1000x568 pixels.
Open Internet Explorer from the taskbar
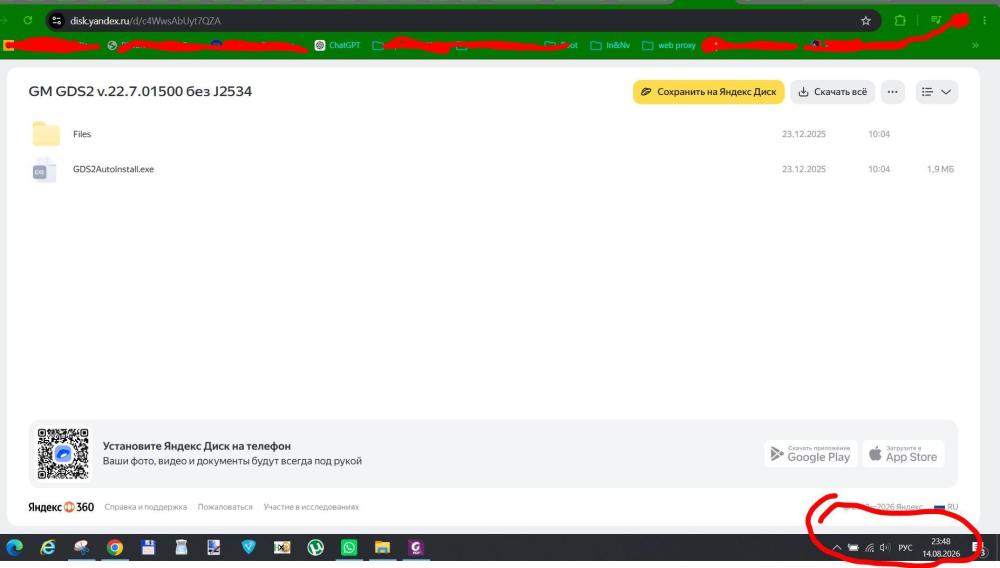[x=48, y=548]
